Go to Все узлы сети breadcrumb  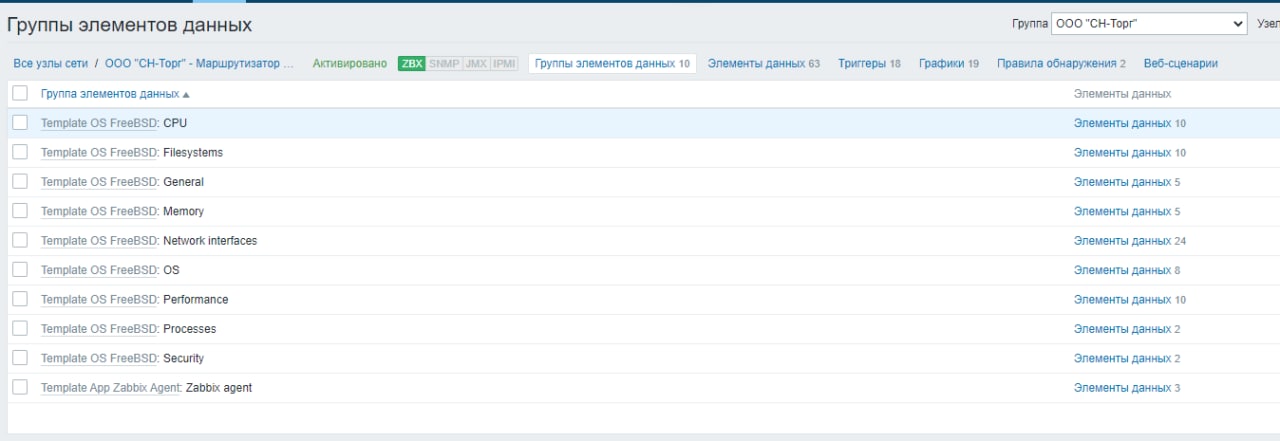pyautogui.click(x=51, y=63)
